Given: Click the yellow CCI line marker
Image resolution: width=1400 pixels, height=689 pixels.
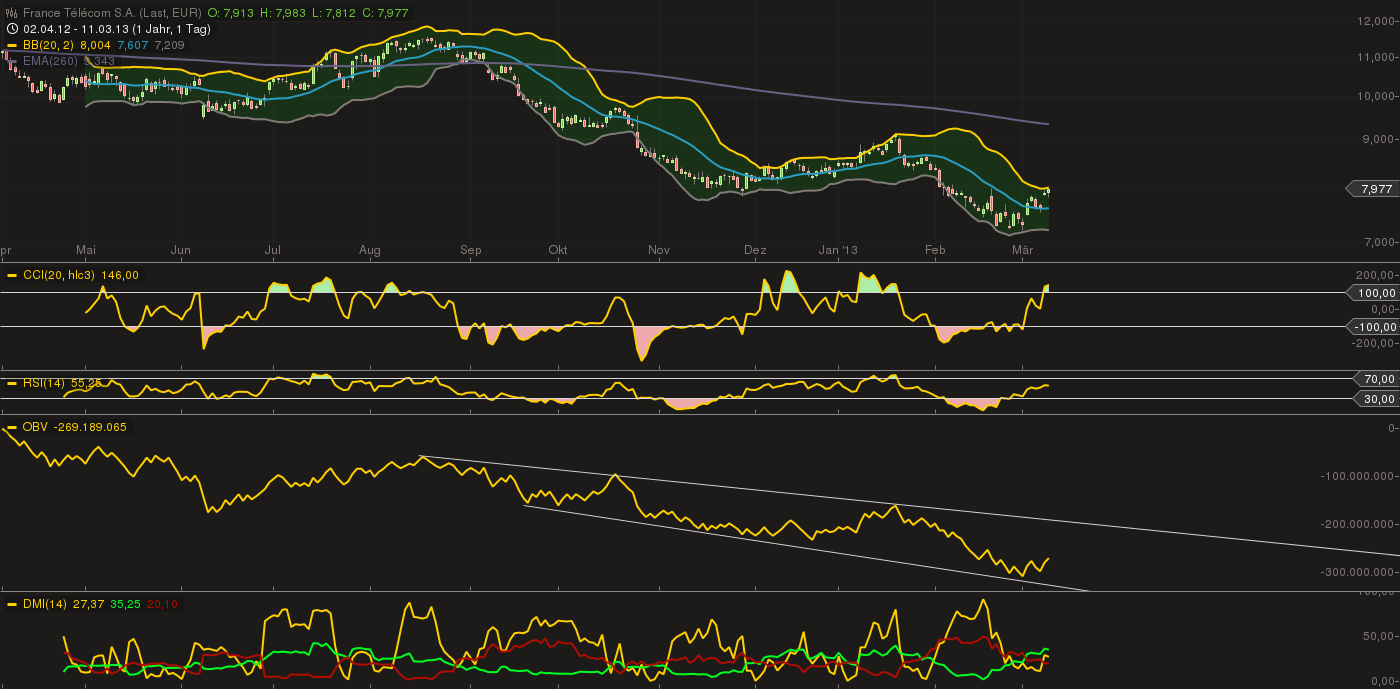Looking at the screenshot, I should coord(12,275).
